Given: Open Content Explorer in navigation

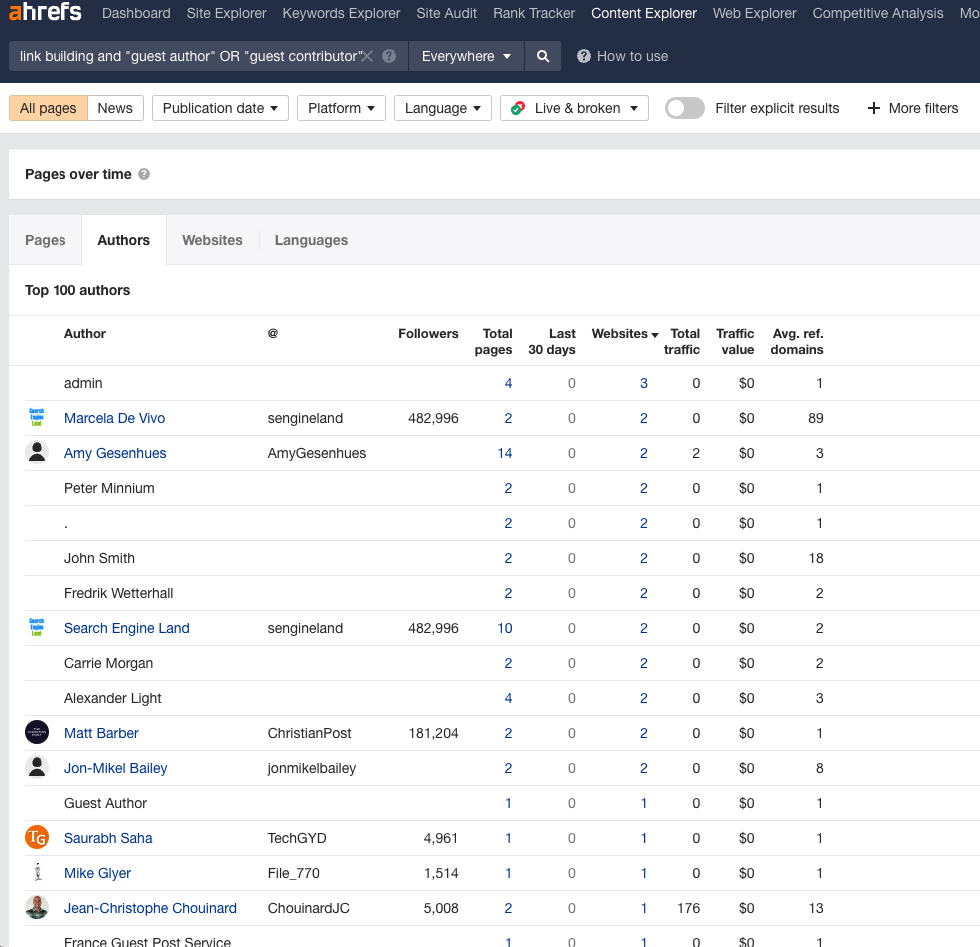Looking at the screenshot, I should click(644, 13).
